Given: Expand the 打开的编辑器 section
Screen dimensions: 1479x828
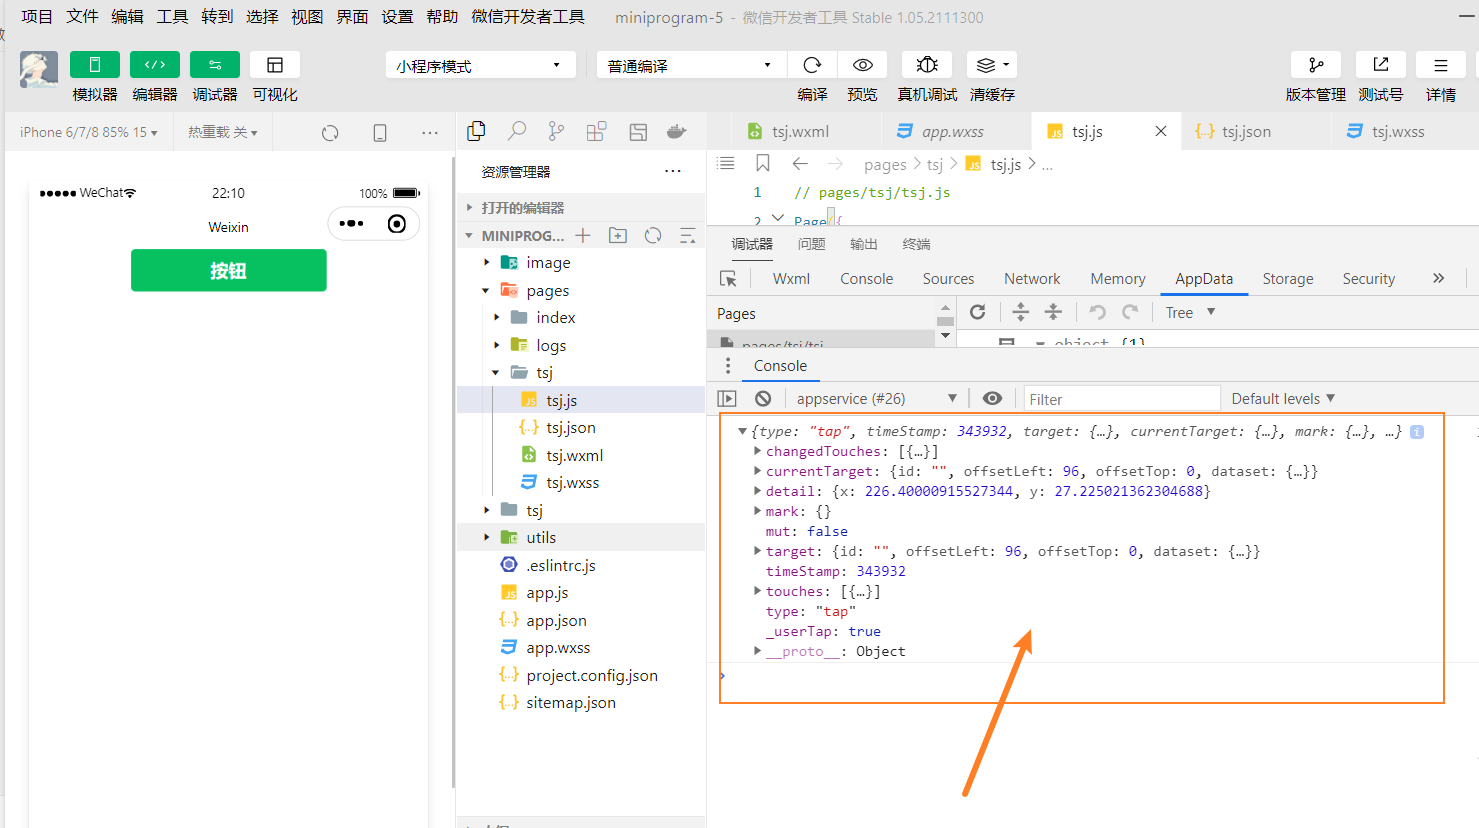Looking at the screenshot, I should point(580,208).
